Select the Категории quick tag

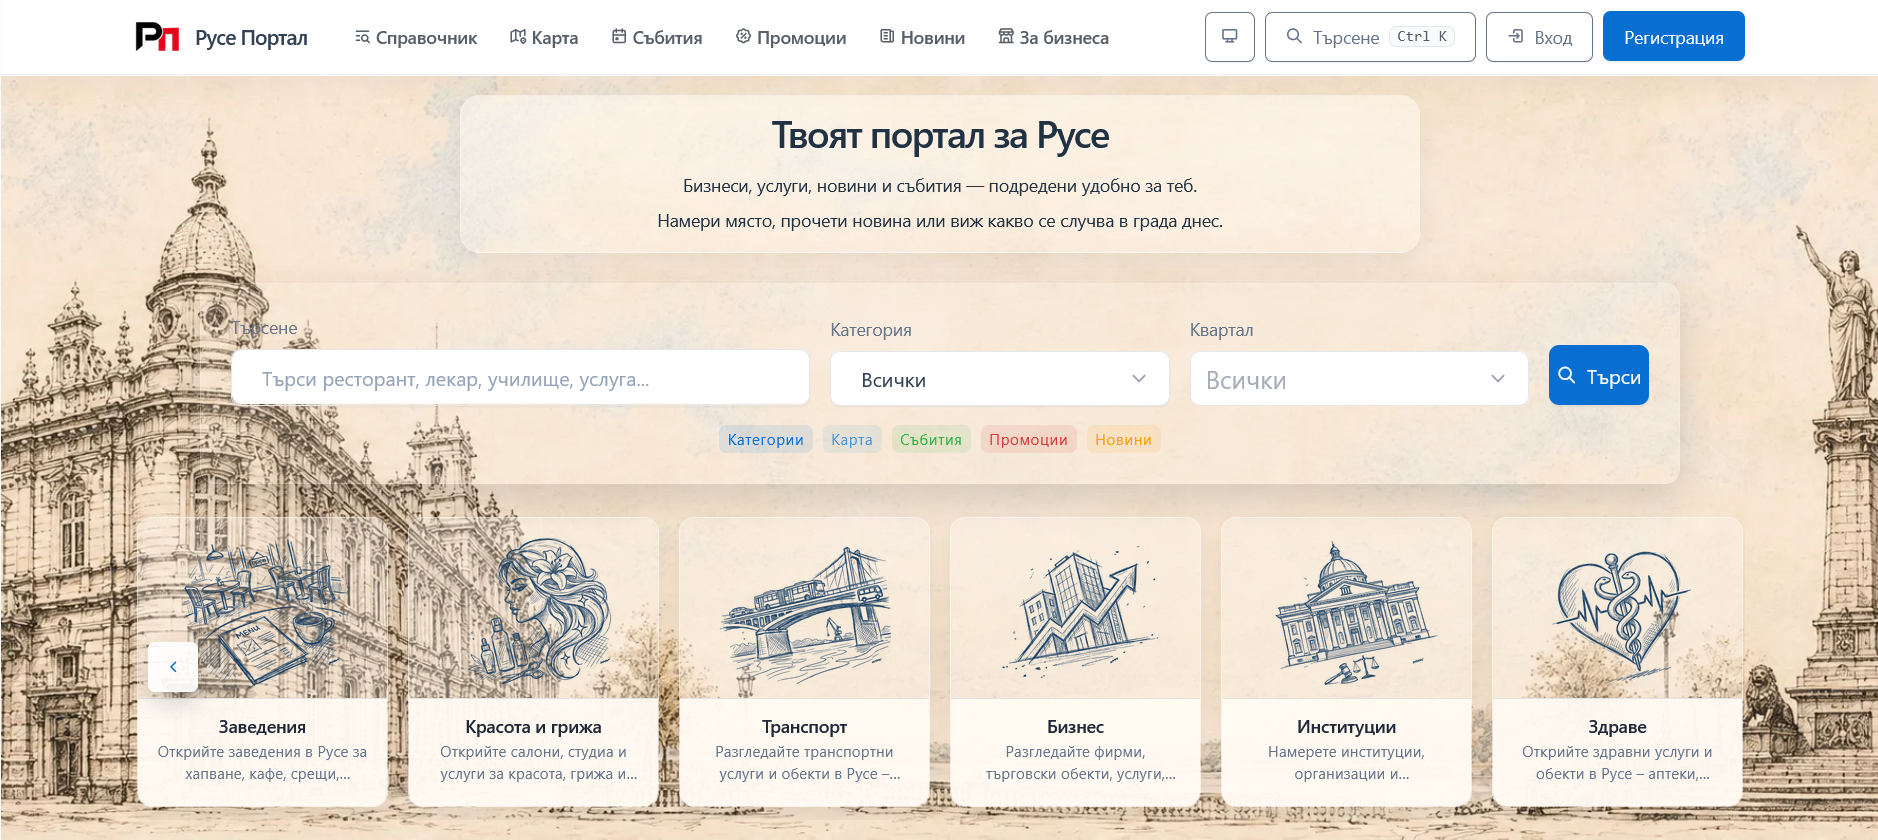766,440
